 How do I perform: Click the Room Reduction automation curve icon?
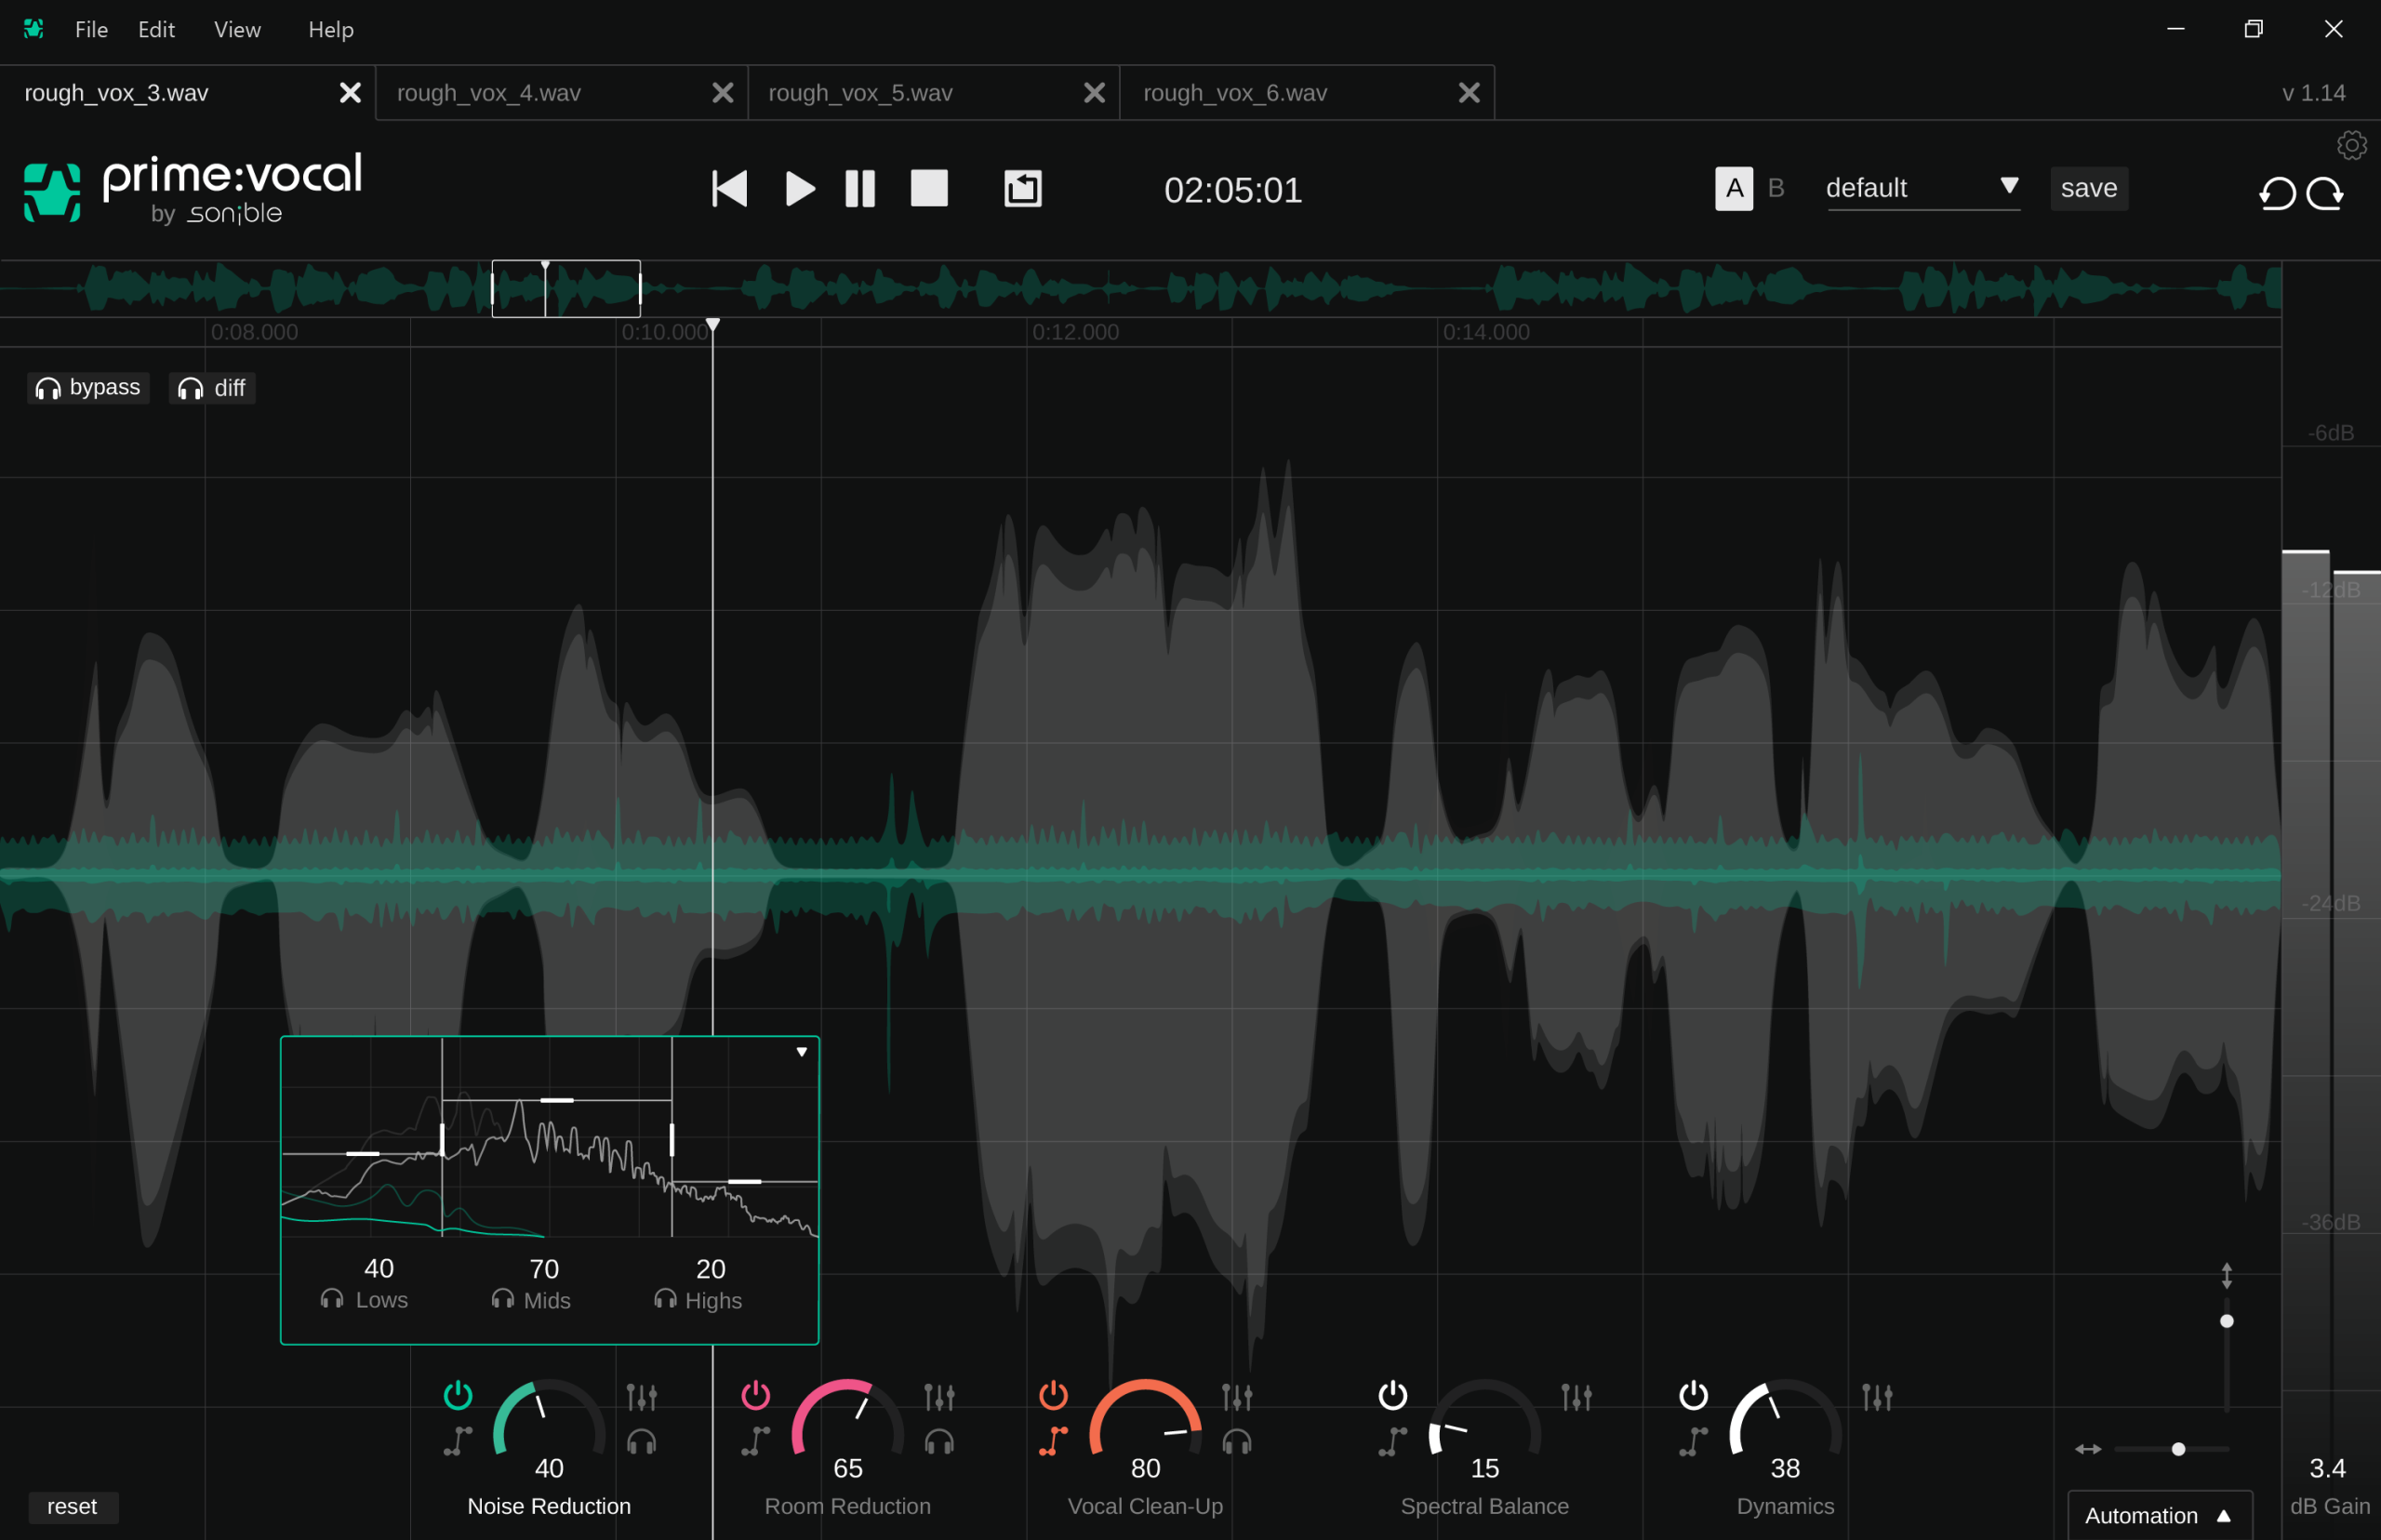pyautogui.click(x=757, y=1441)
